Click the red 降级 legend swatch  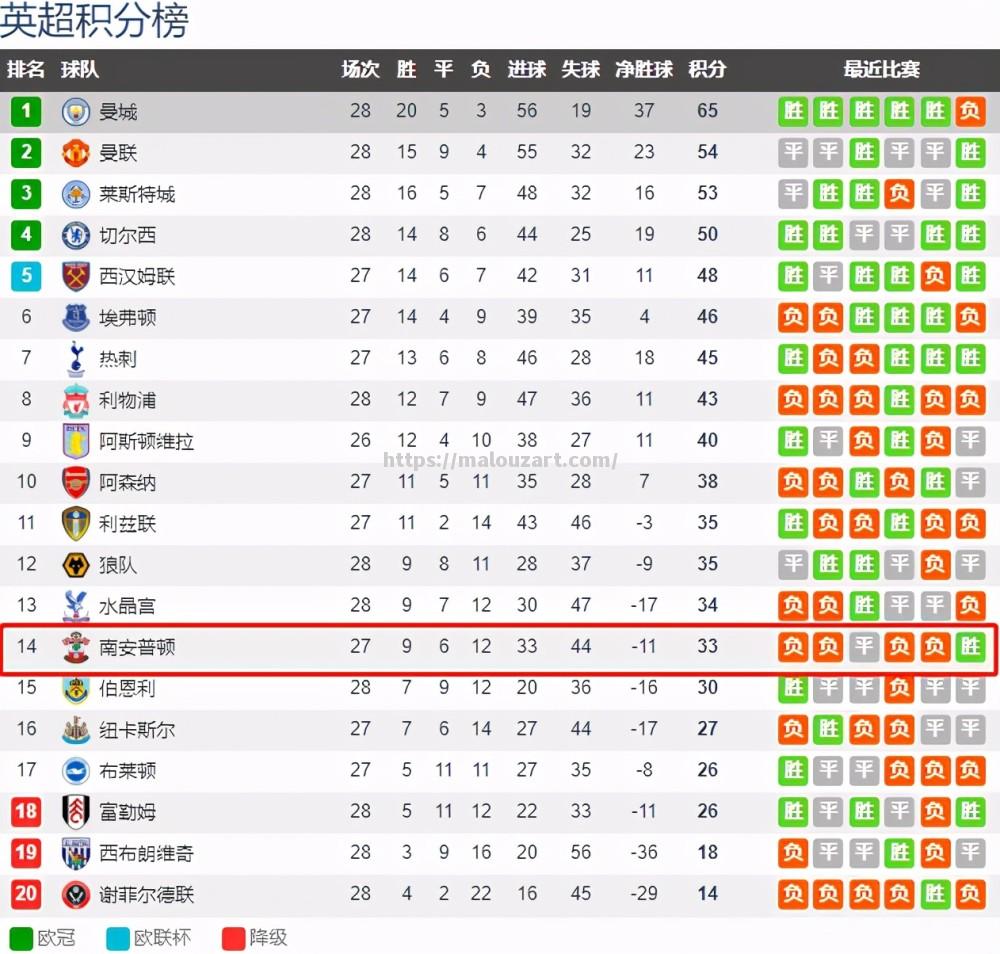pyautogui.click(x=233, y=938)
